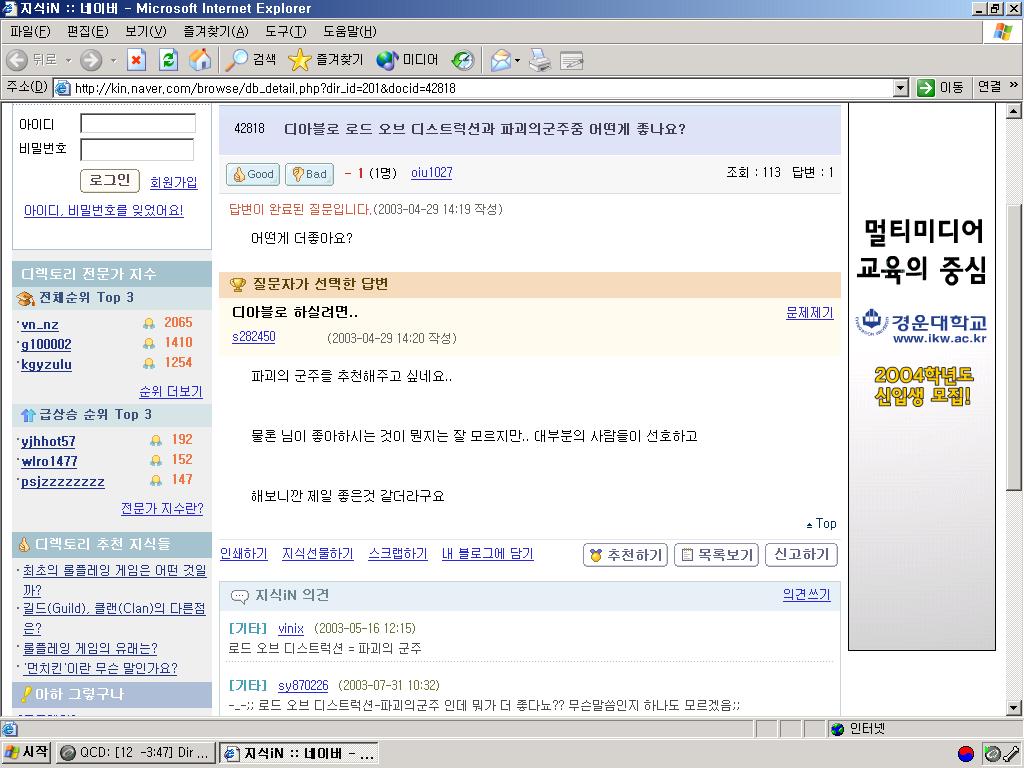
Task: Open the 회원가입 sign-up link
Action: pos(174,182)
